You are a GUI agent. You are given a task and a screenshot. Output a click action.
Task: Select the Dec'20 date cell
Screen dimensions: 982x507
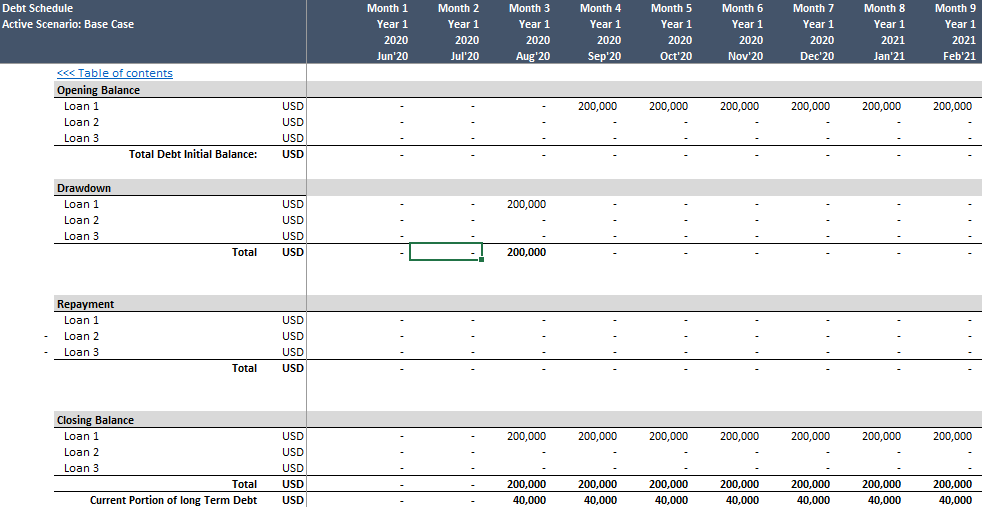tap(819, 56)
